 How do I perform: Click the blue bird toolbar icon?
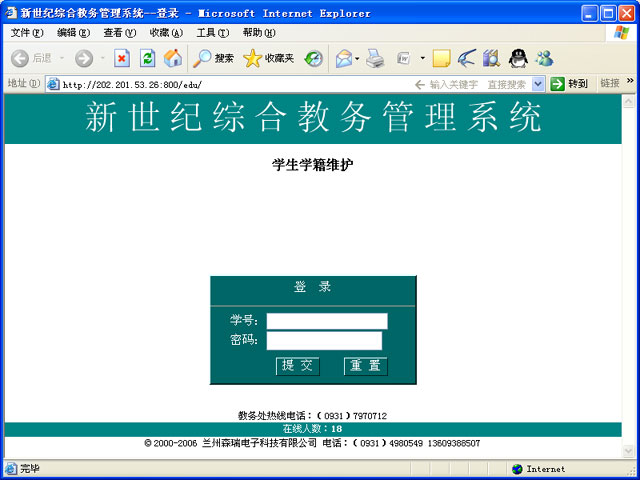coord(467,58)
